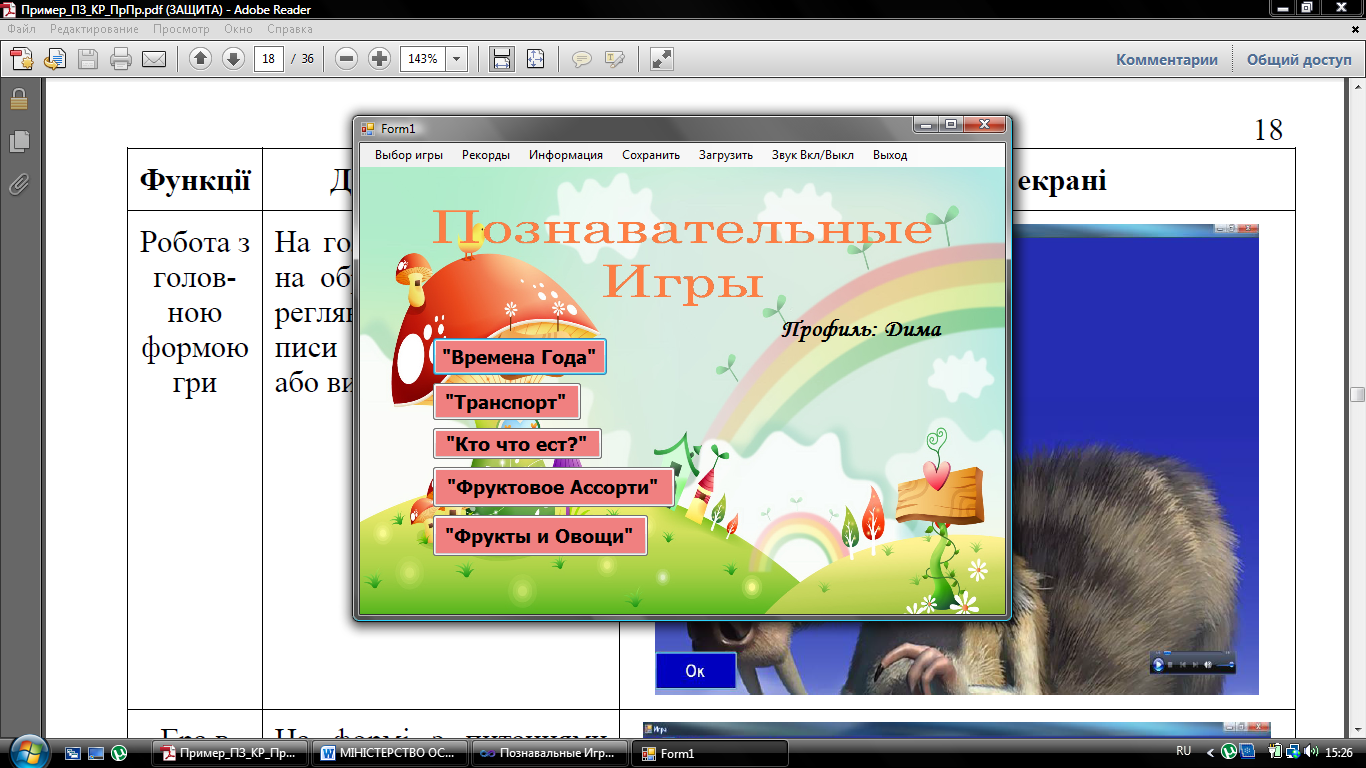Click the security lock icon in side panel
Image resolution: width=1366 pixels, height=768 pixels.
point(18,98)
